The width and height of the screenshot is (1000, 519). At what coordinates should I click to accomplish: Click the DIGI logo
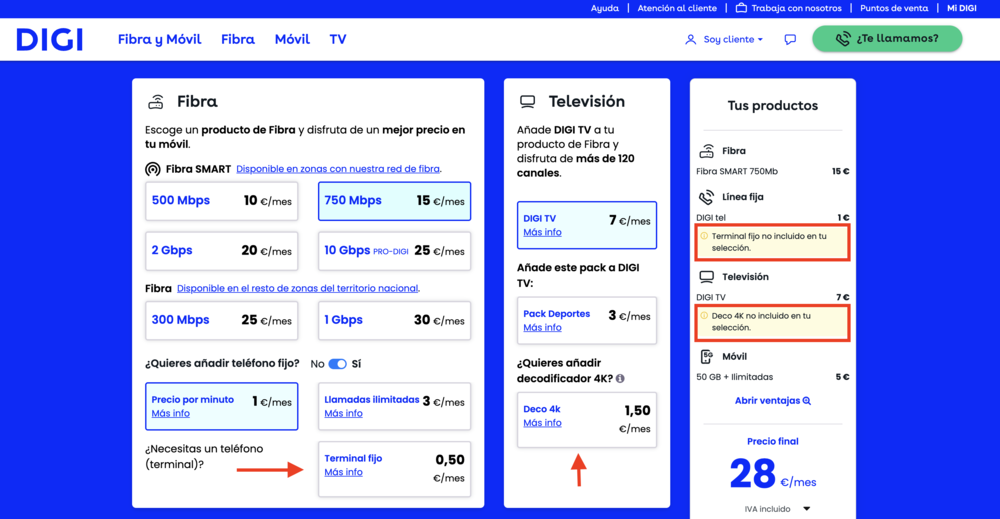point(50,40)
